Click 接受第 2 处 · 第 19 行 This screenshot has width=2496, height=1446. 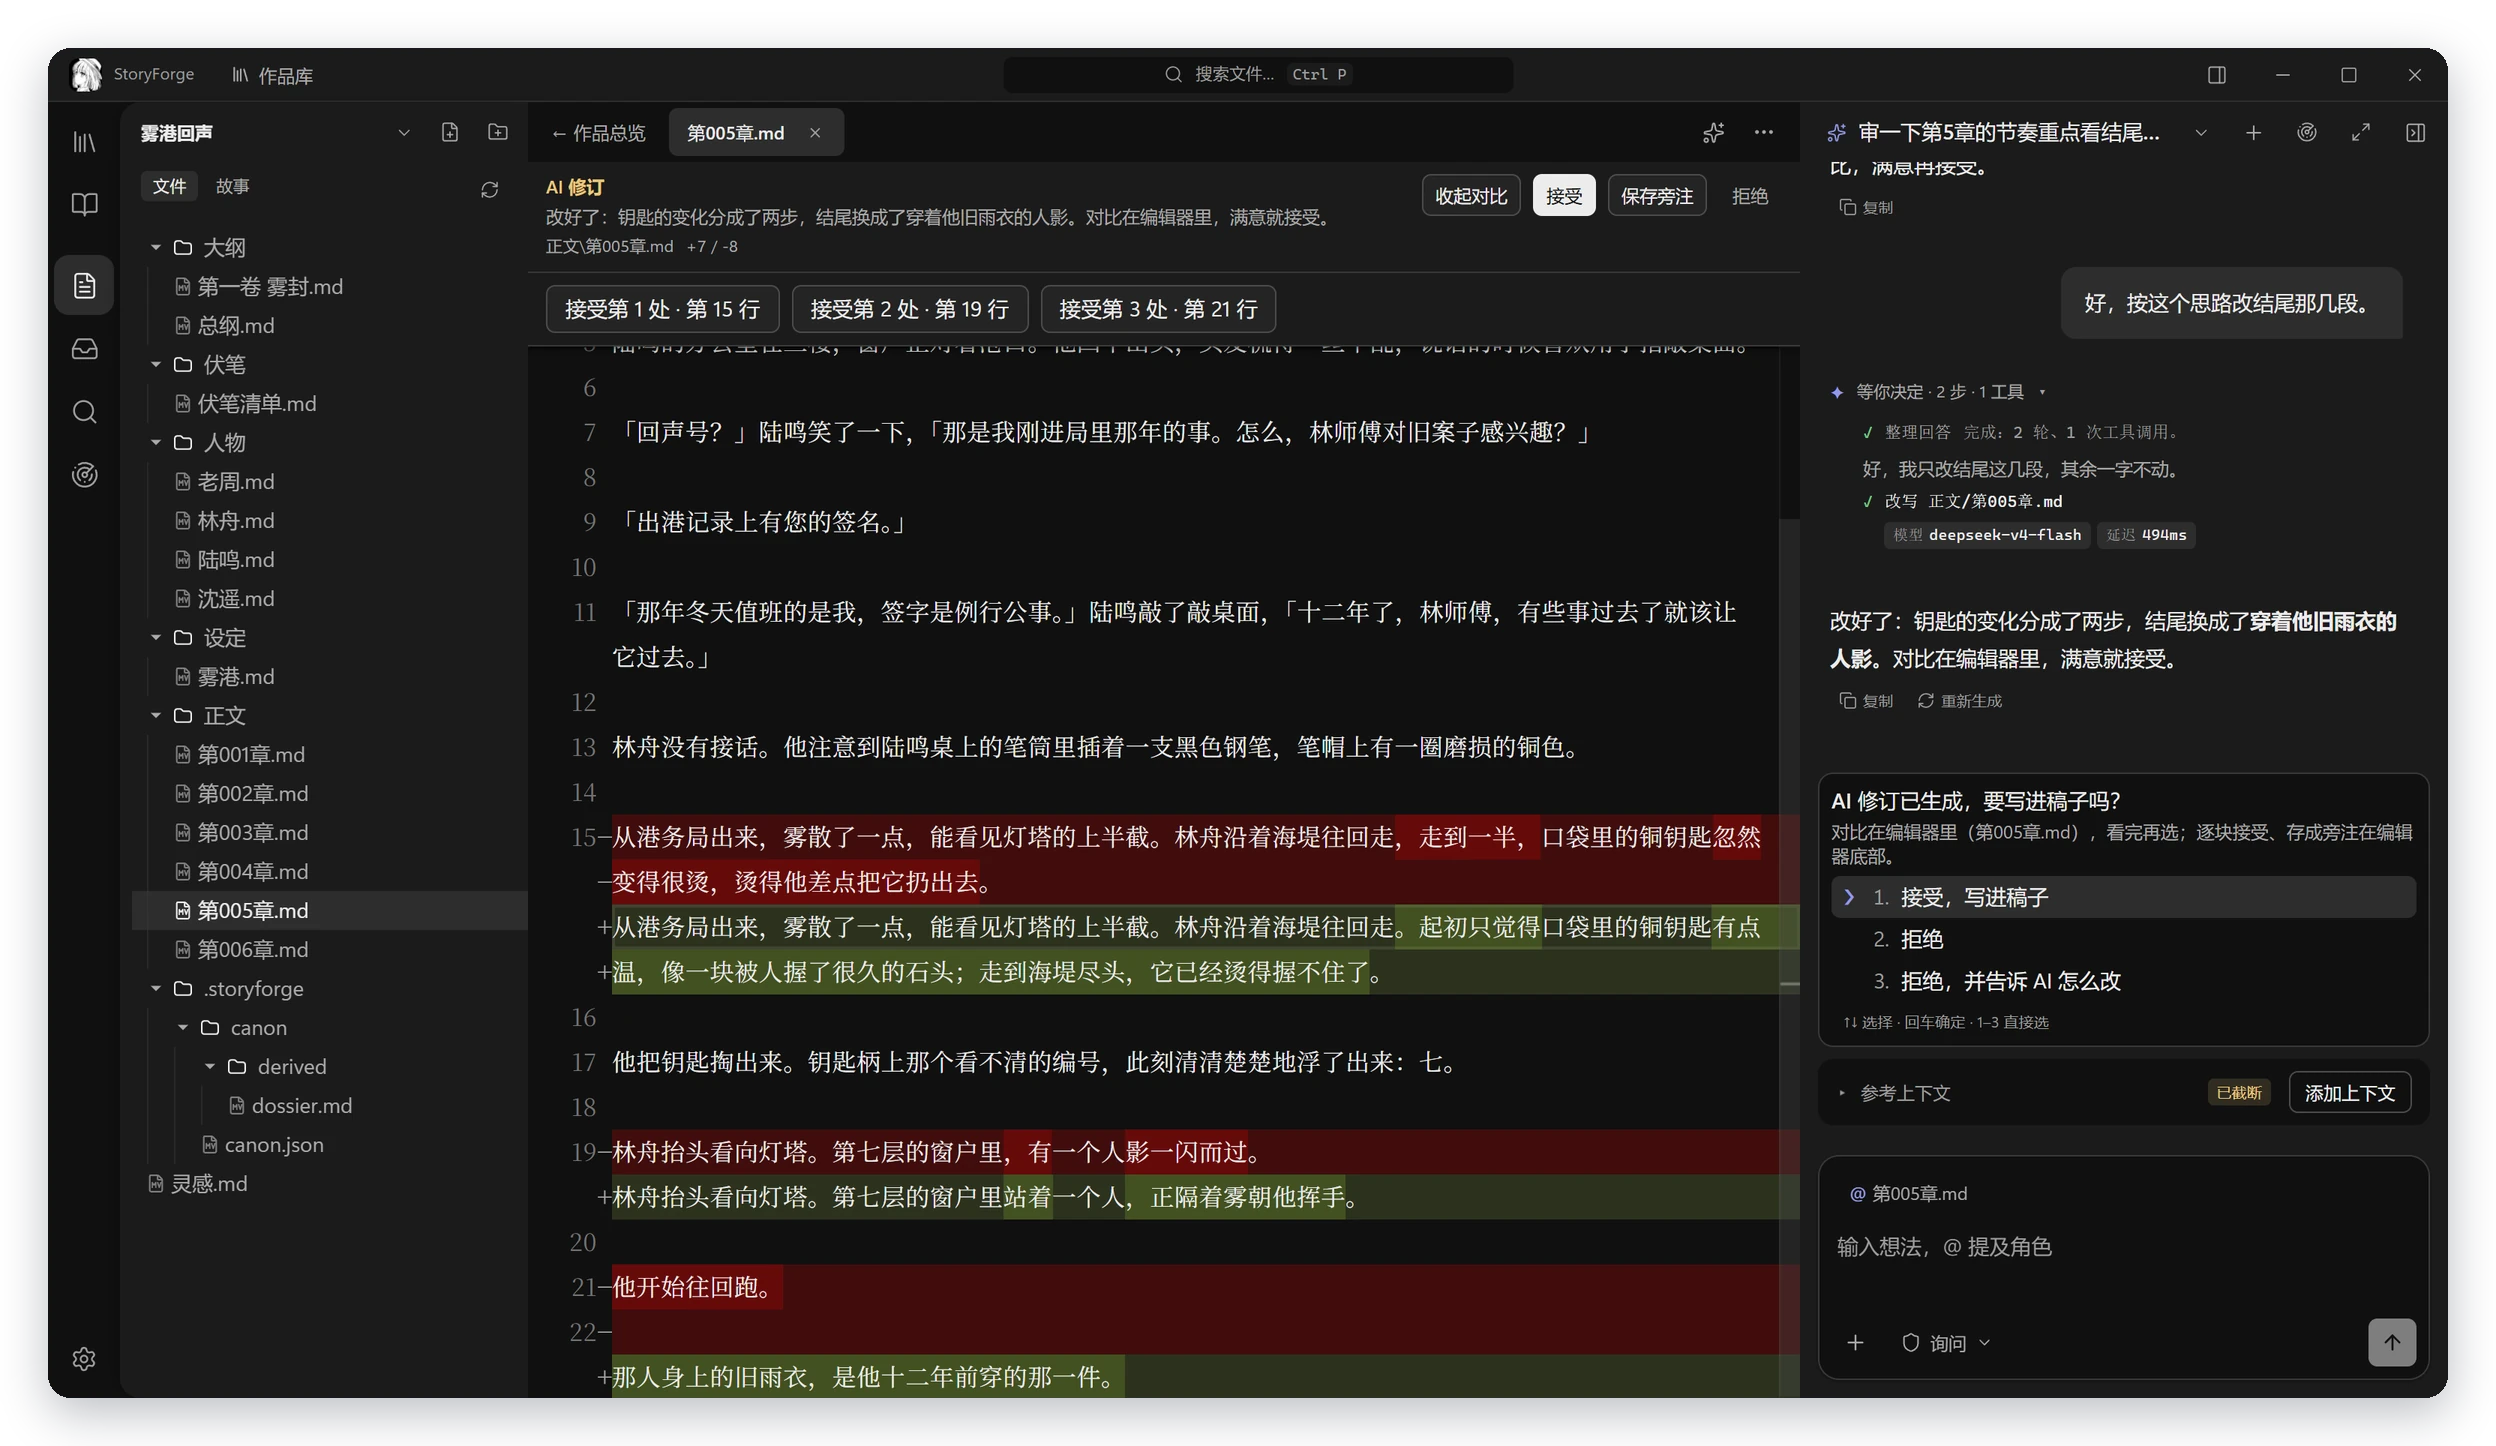pos(909,308)
